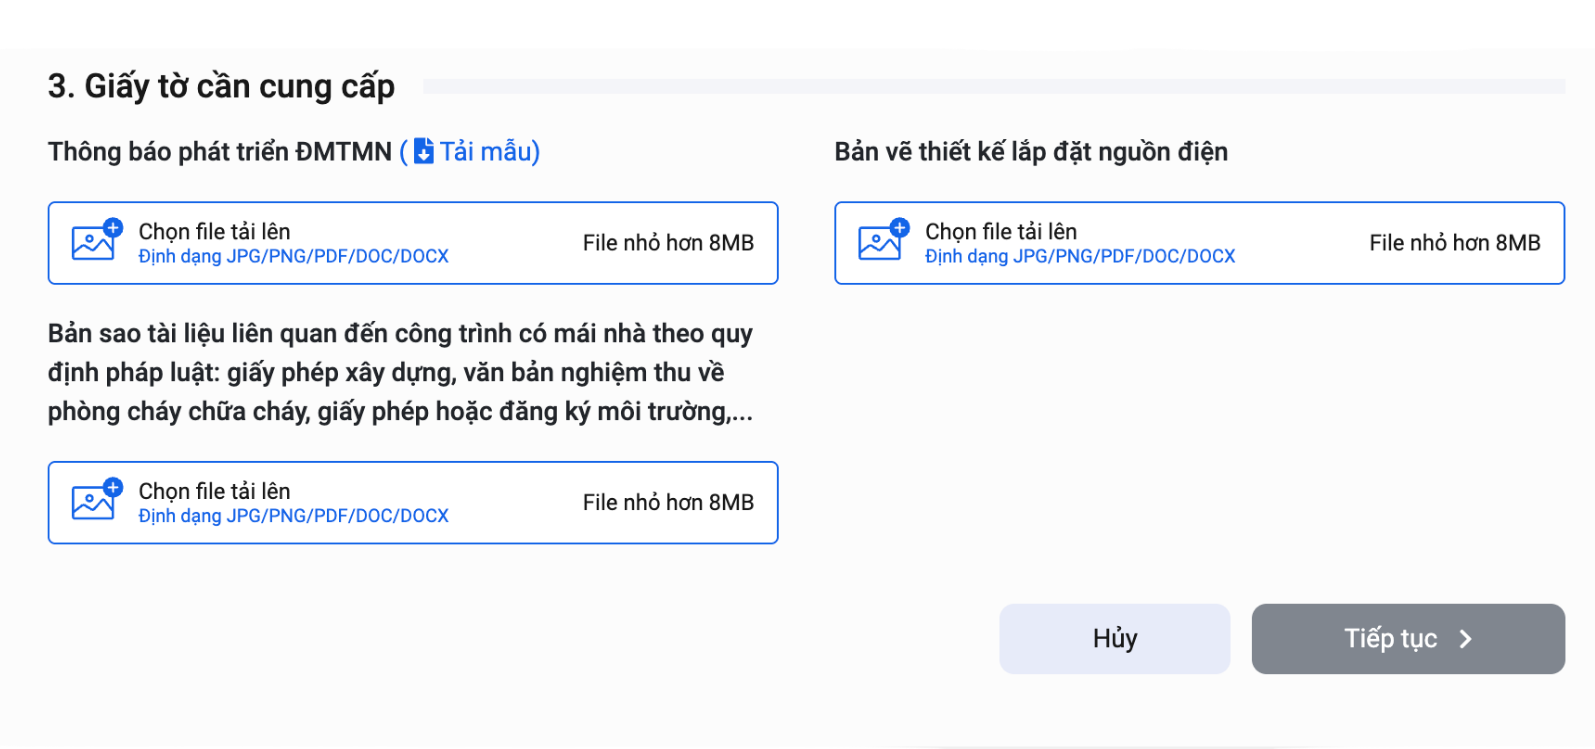Click the arrow icon inside the Tiếp tục button
The height and width of the screenshot is (749, 1595).
pos(1465,638)
